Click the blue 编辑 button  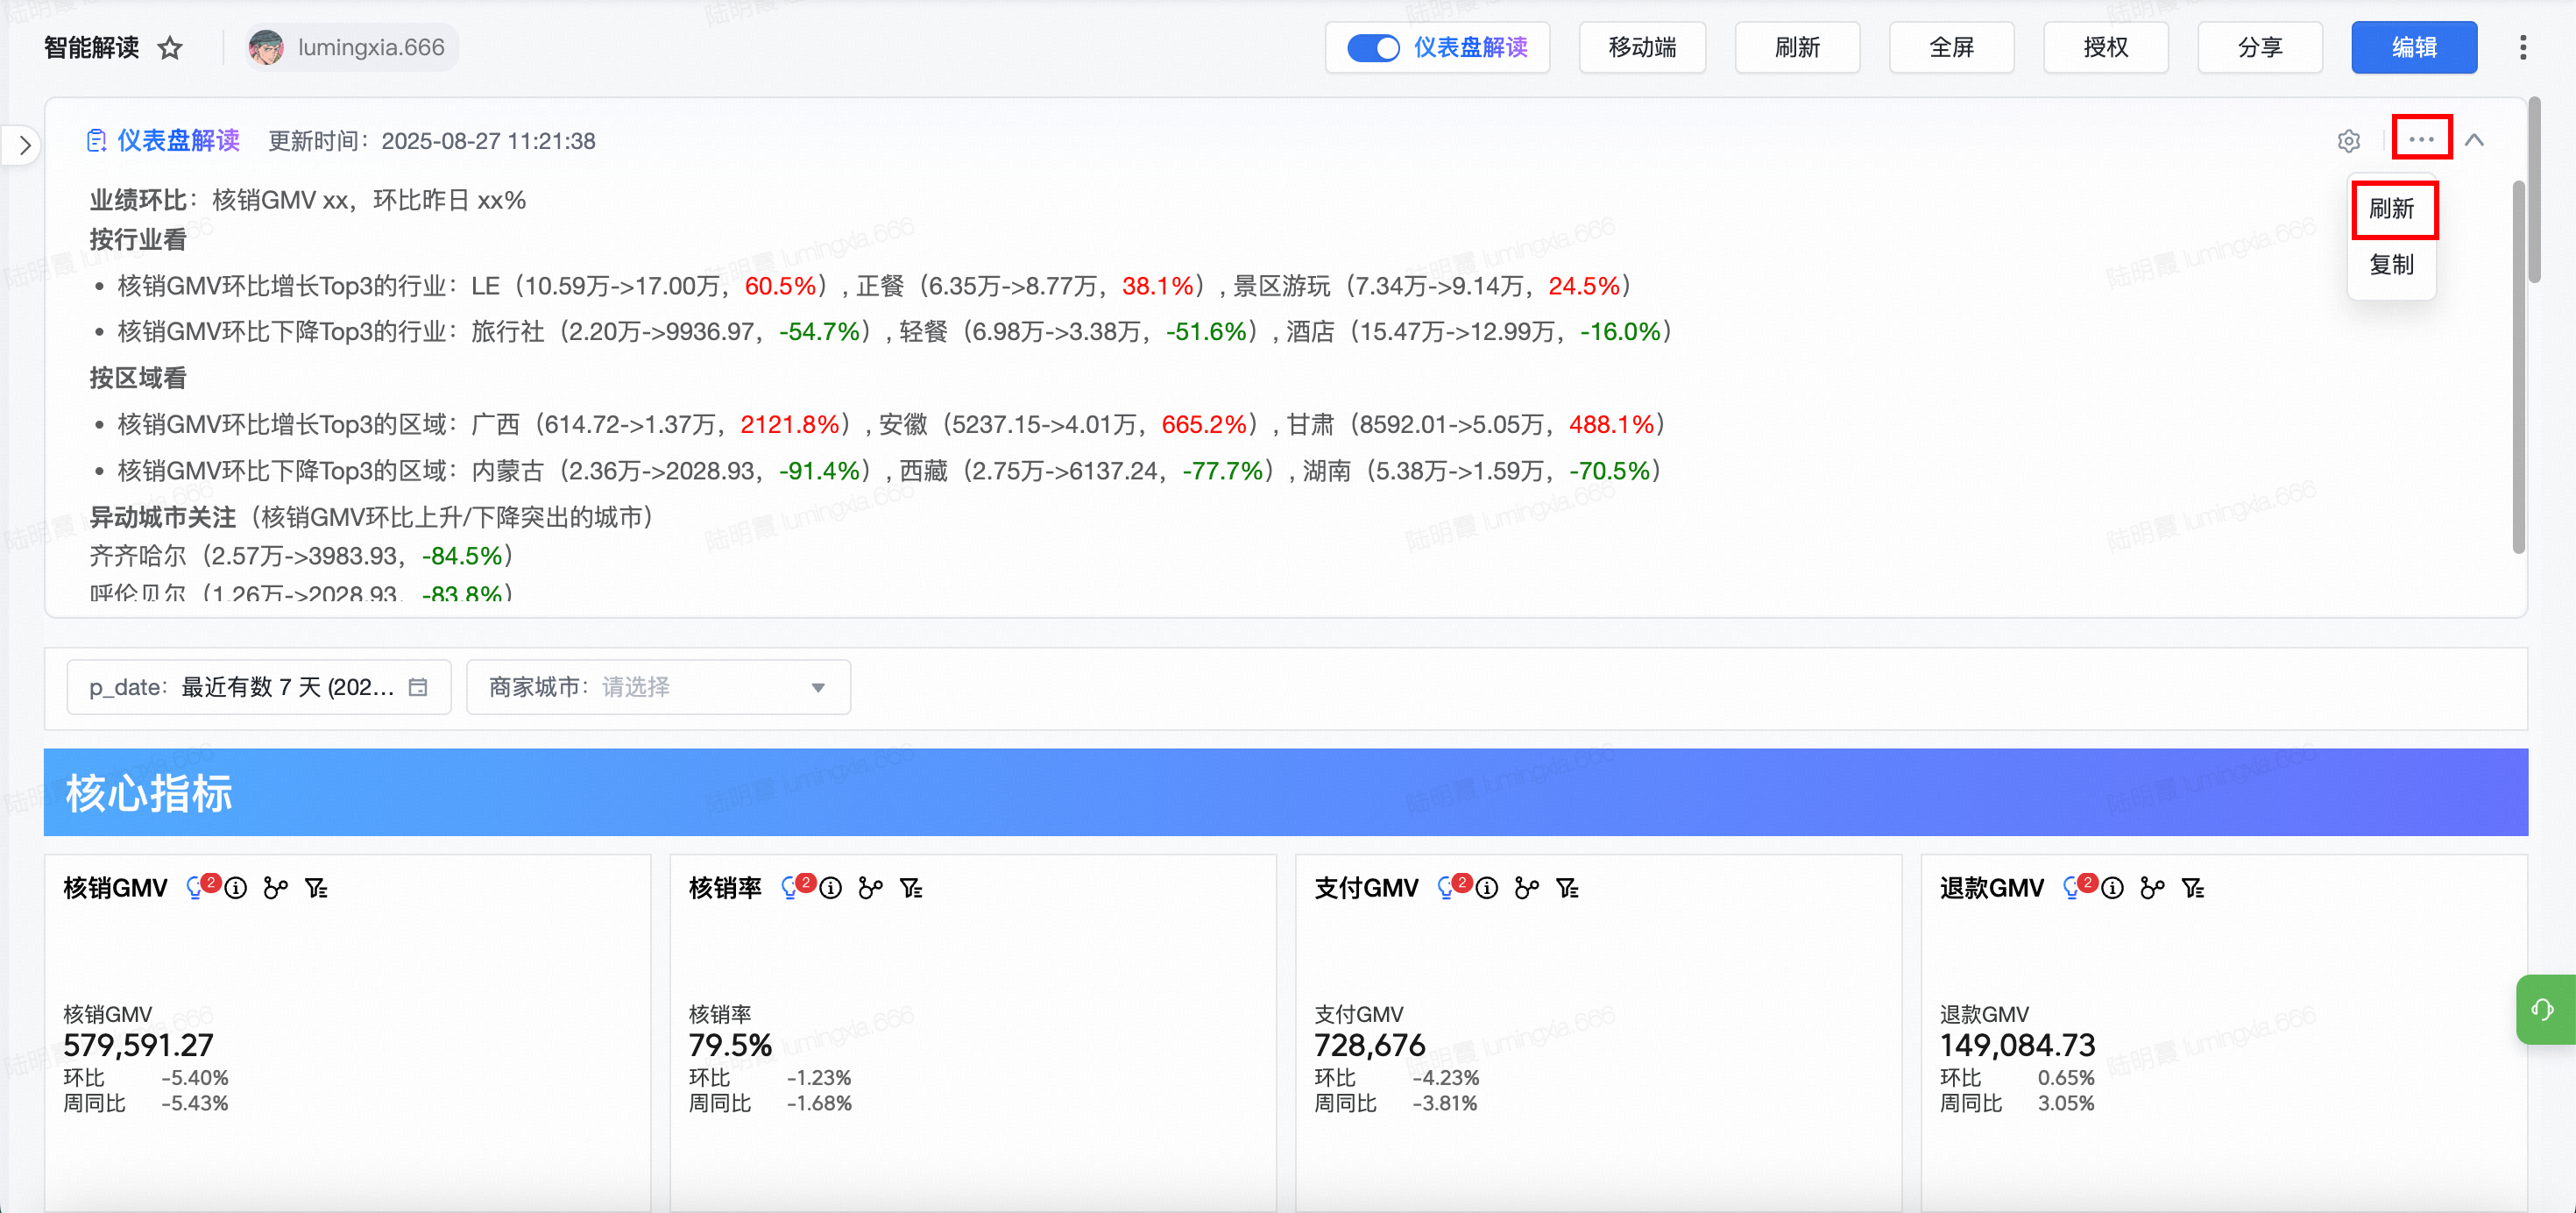pyautogui.click(x=2413, y=48)
